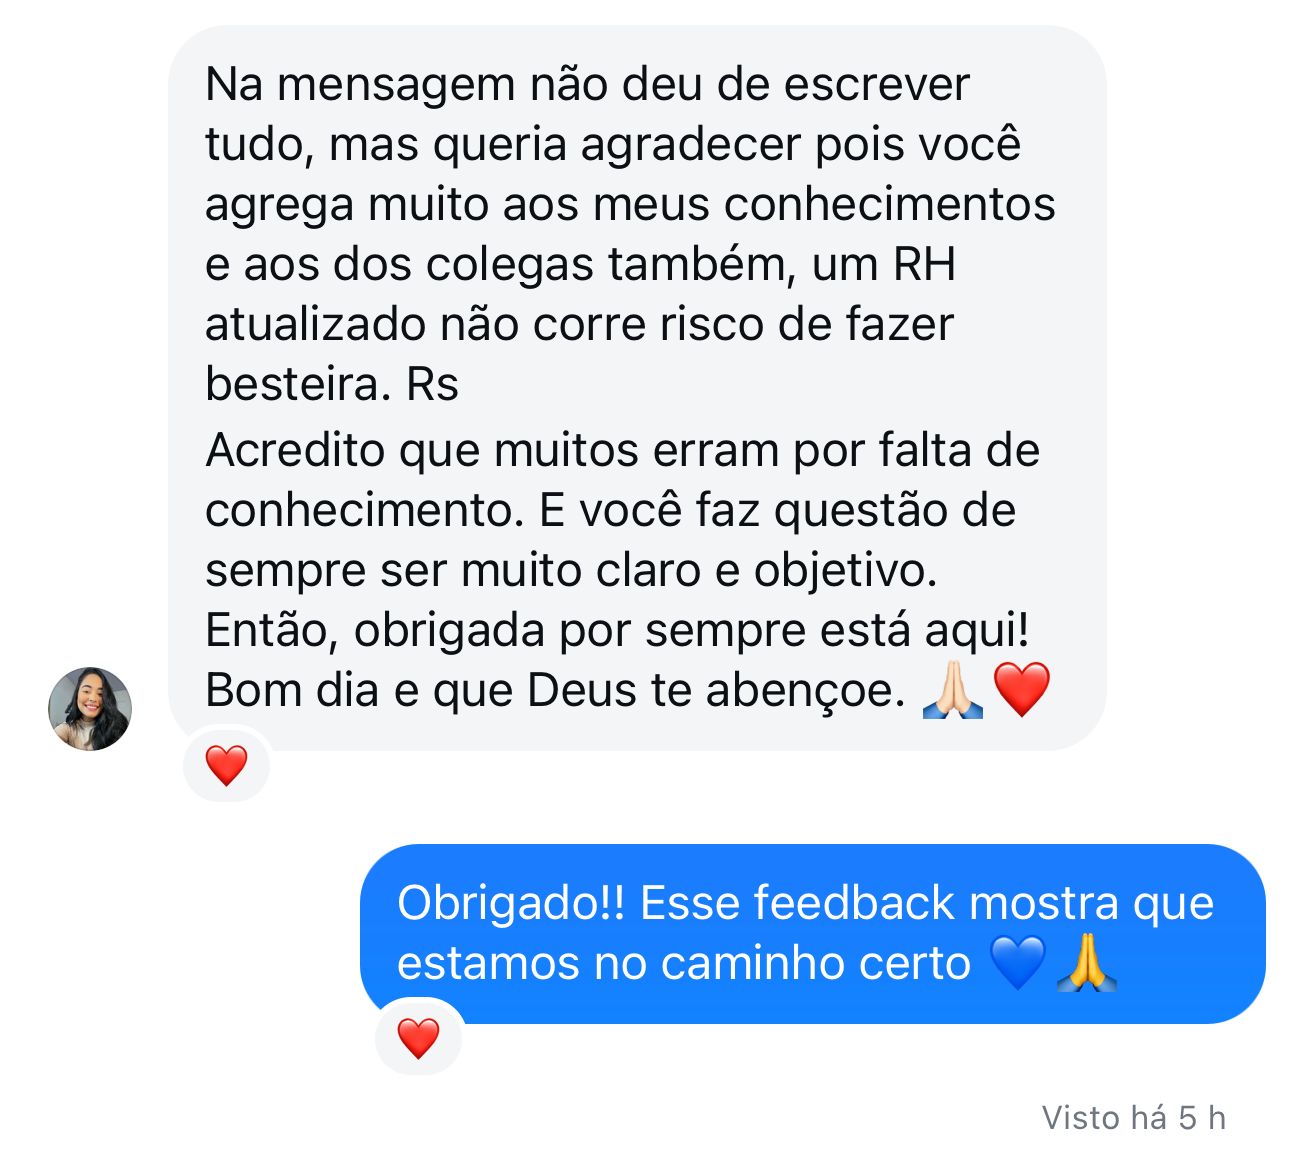Select the blue heart emoji in the reply
The height and width of the screenshot is (1160, 1290).
(1018, 963)
